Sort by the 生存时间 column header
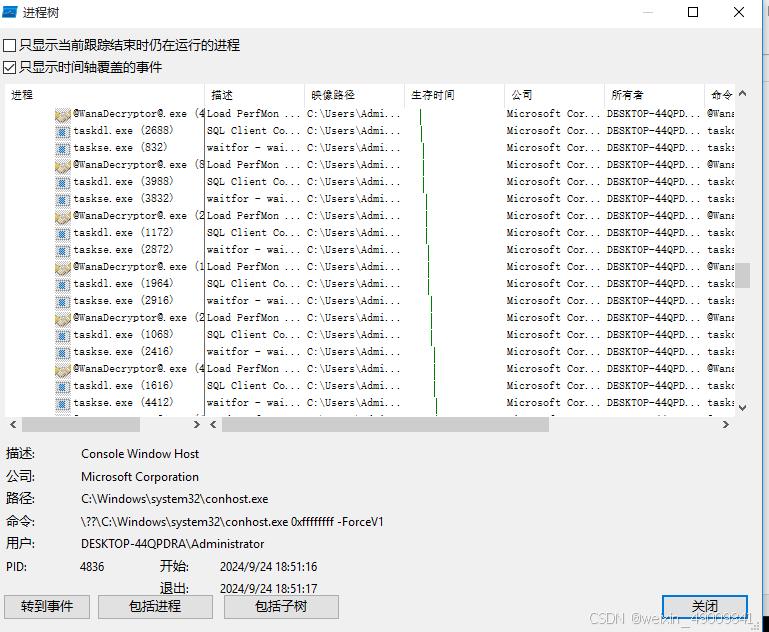The image size is (769, 632). [454, 95]
